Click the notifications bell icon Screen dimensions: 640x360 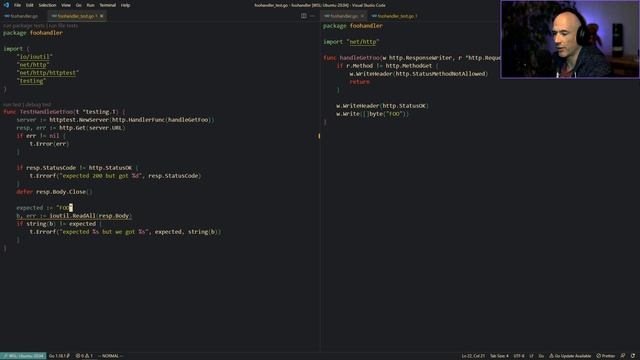(633, 356)
